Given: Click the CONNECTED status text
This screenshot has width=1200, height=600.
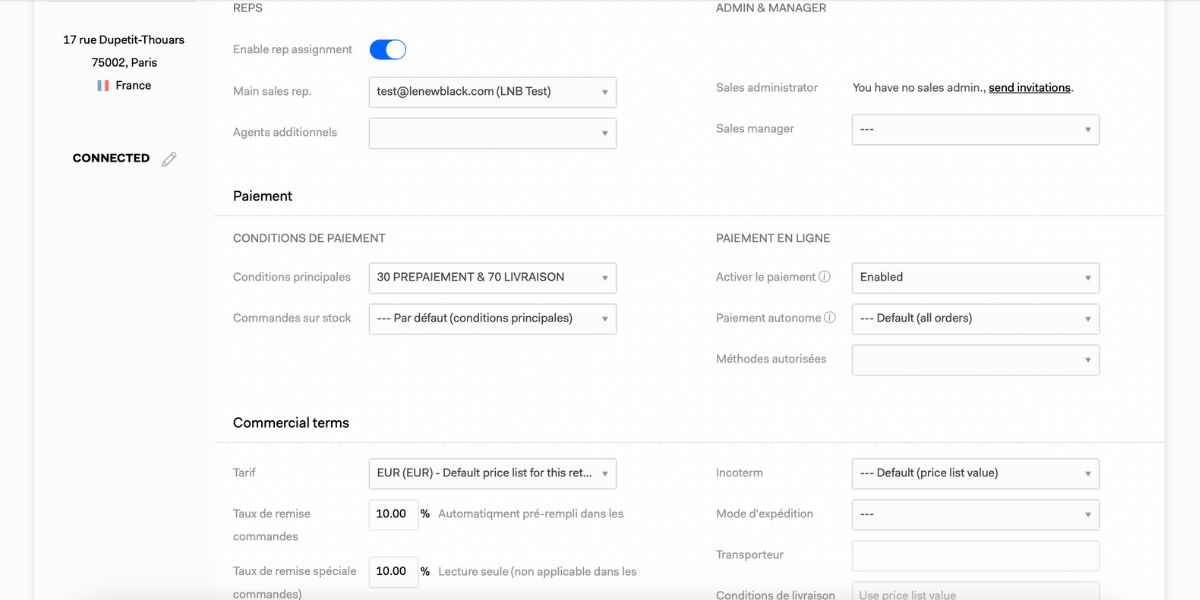Looking at the screenshot, I should click(x=111, y=158).
